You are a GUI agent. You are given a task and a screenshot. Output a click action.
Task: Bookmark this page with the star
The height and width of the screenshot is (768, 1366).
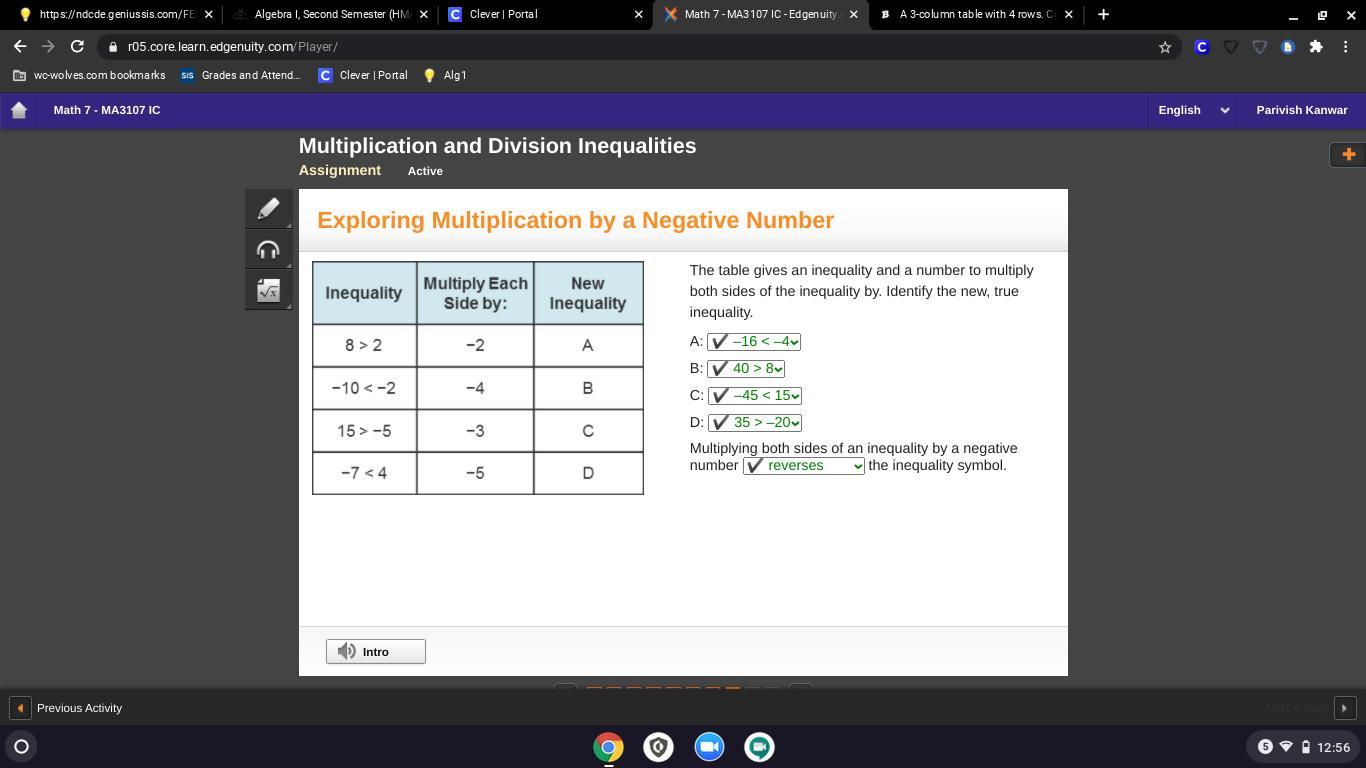click(1165, 47)
